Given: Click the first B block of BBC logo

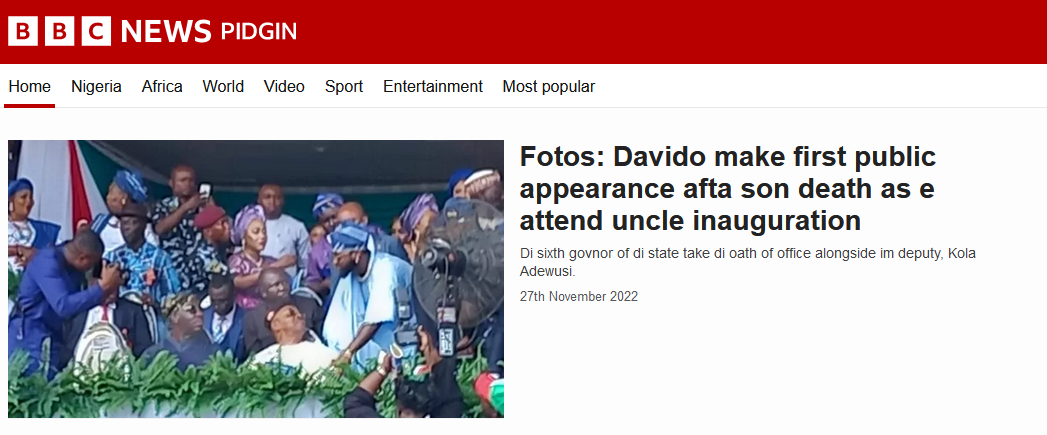Looking at the screenshot, I should tap(23, 31).
